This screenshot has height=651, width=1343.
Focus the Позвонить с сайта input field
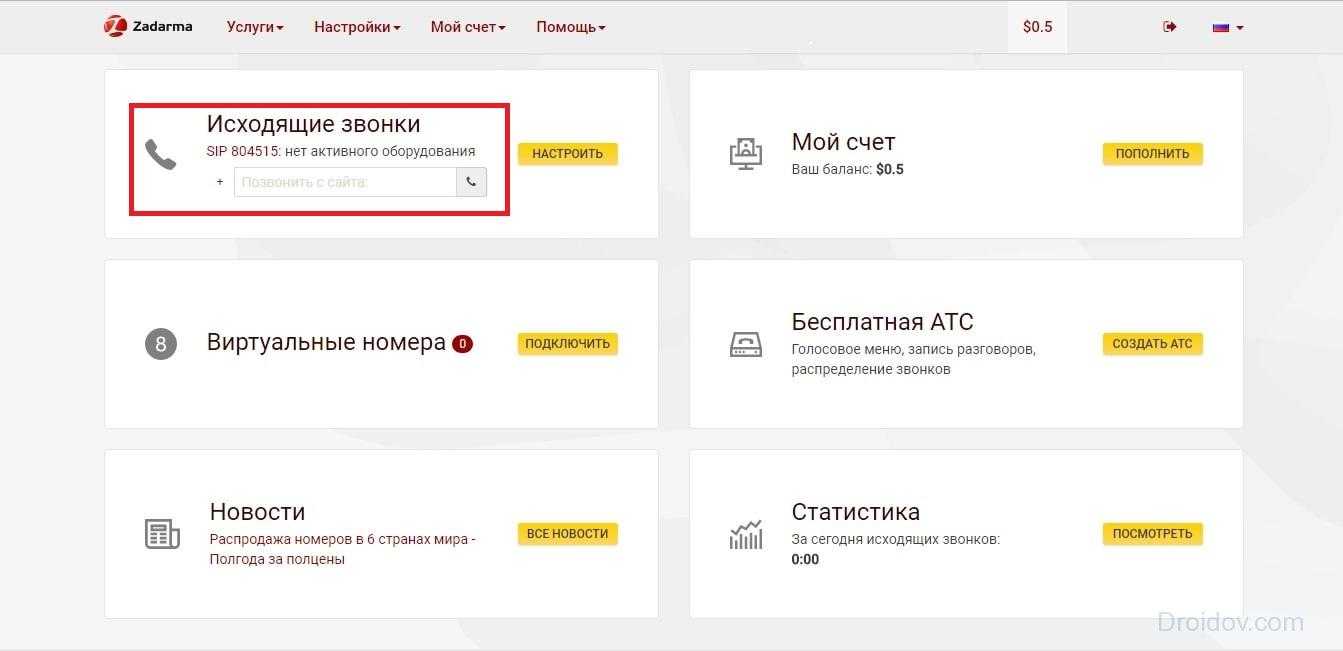345,182
